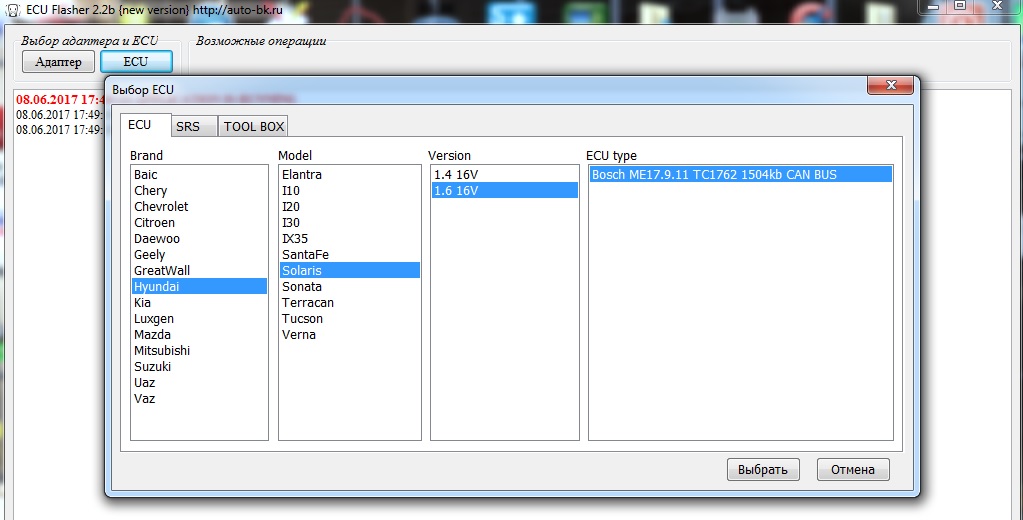Select Luxgen brand
This screenshot has width=1023, height=520.
point(199,318)
